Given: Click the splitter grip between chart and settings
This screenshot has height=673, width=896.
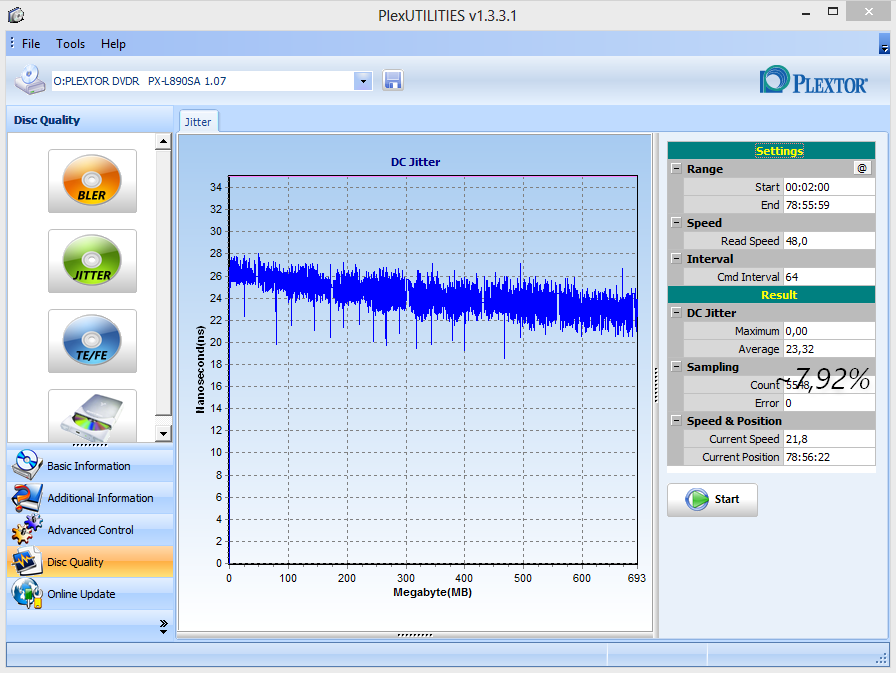Looking at the screenshot, I should point(656,384).
